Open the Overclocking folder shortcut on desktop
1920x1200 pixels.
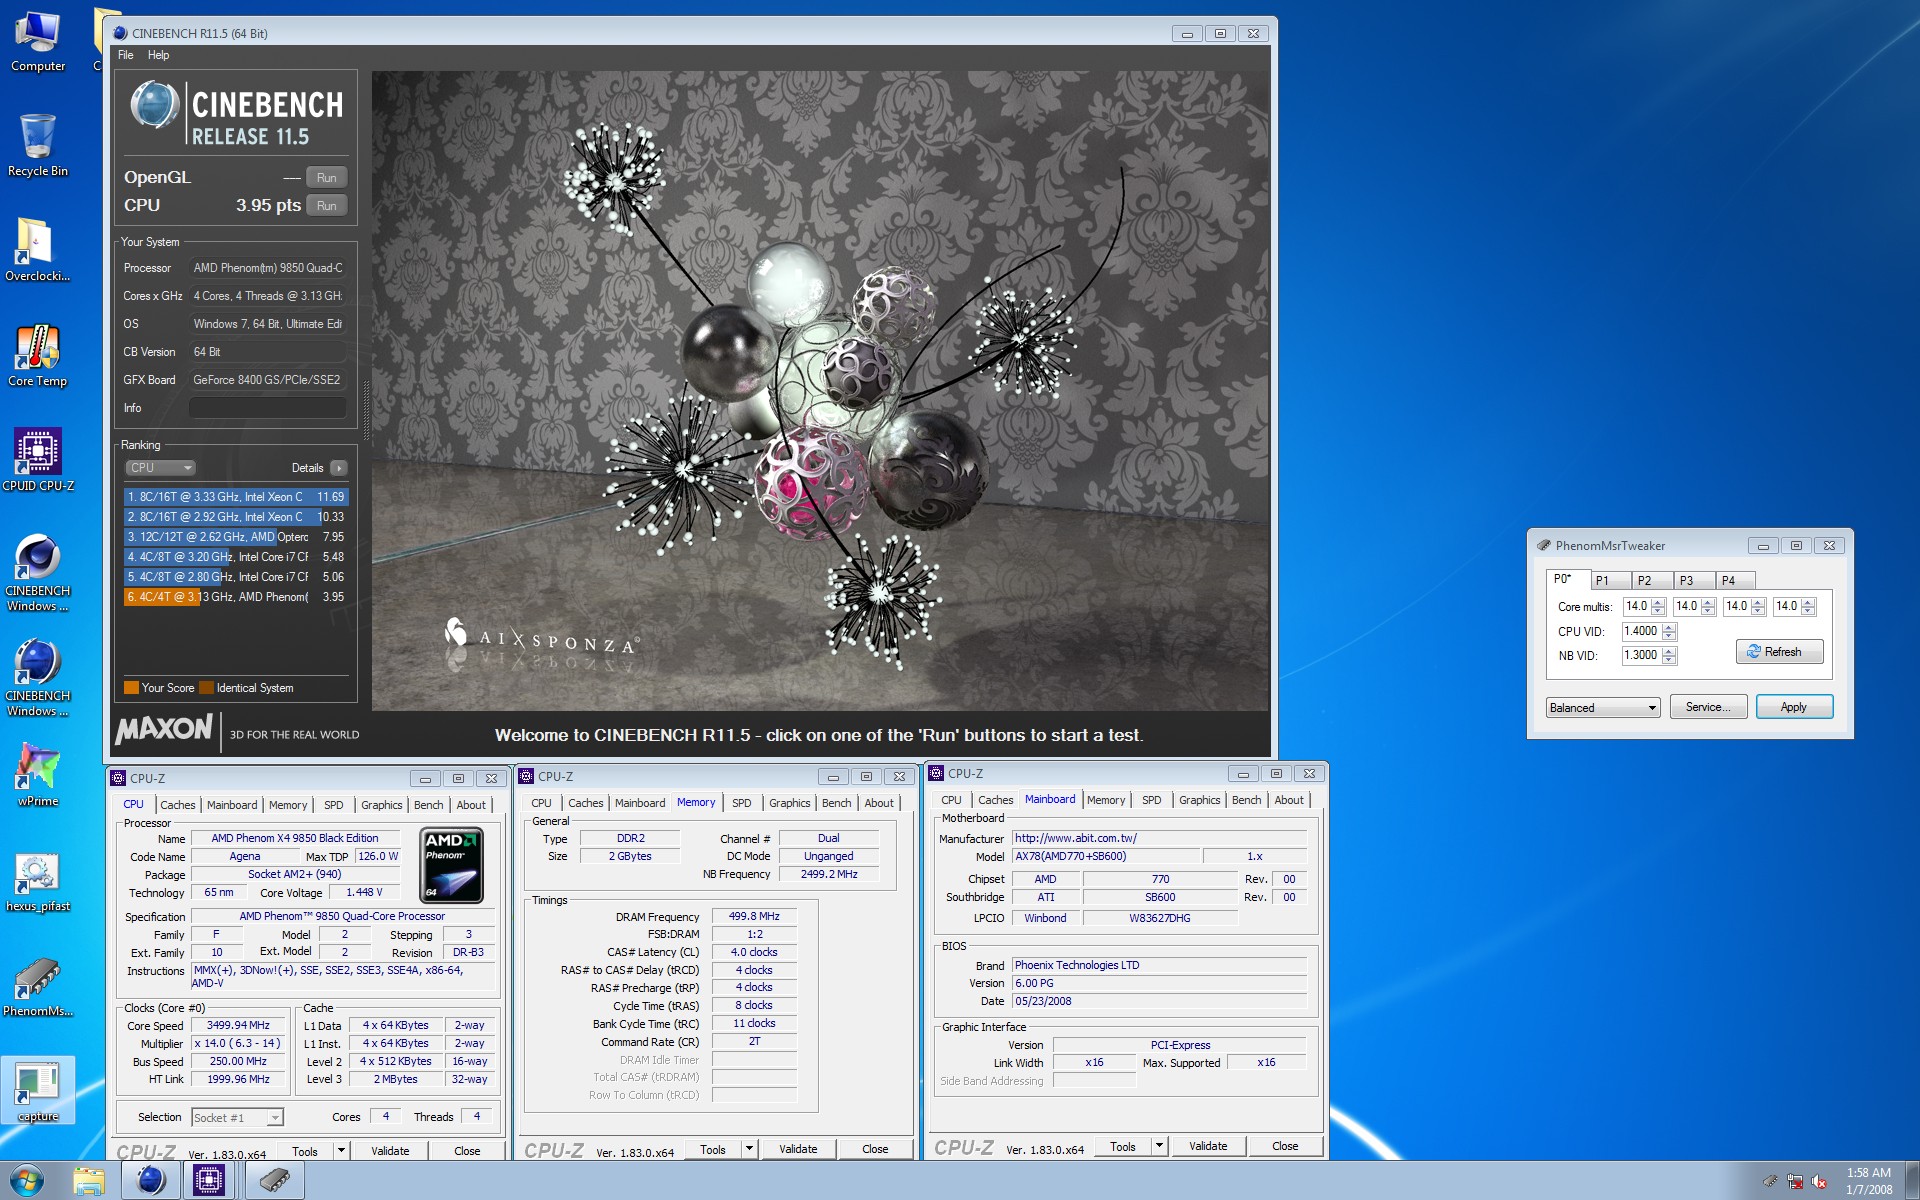point(38,250)
